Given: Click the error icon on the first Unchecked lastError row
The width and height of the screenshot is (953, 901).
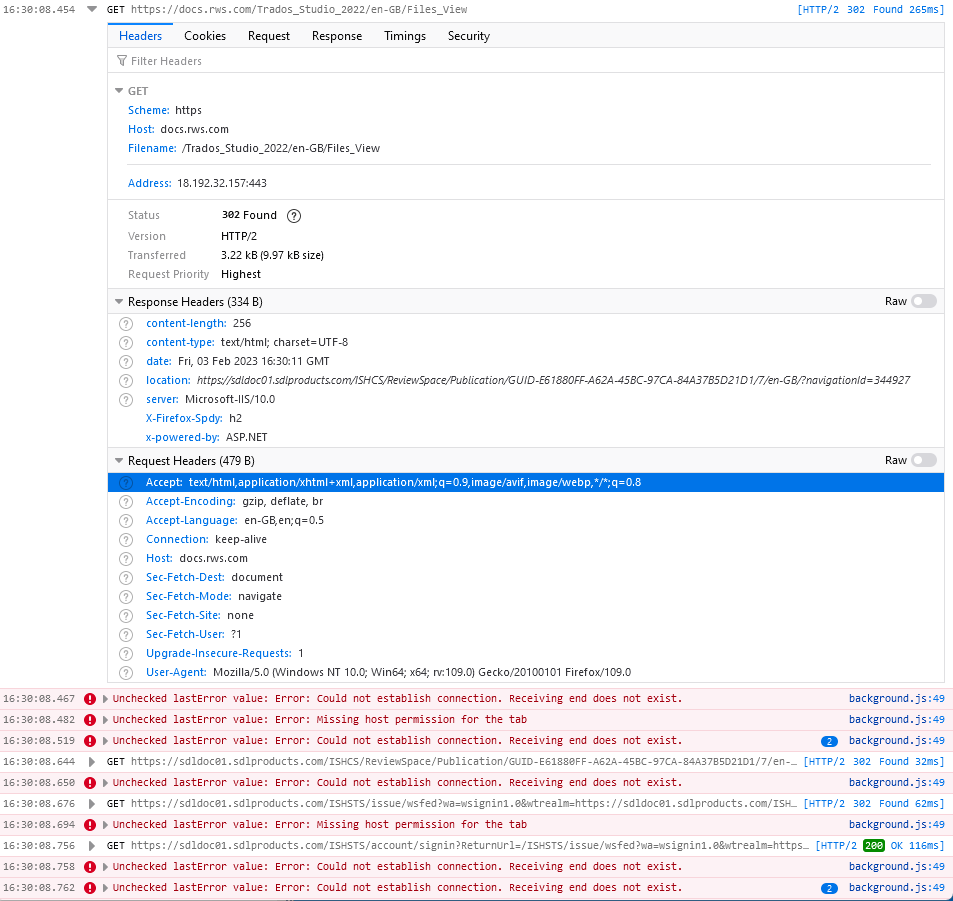Looking at the screenshot, I should click(89, 698).
